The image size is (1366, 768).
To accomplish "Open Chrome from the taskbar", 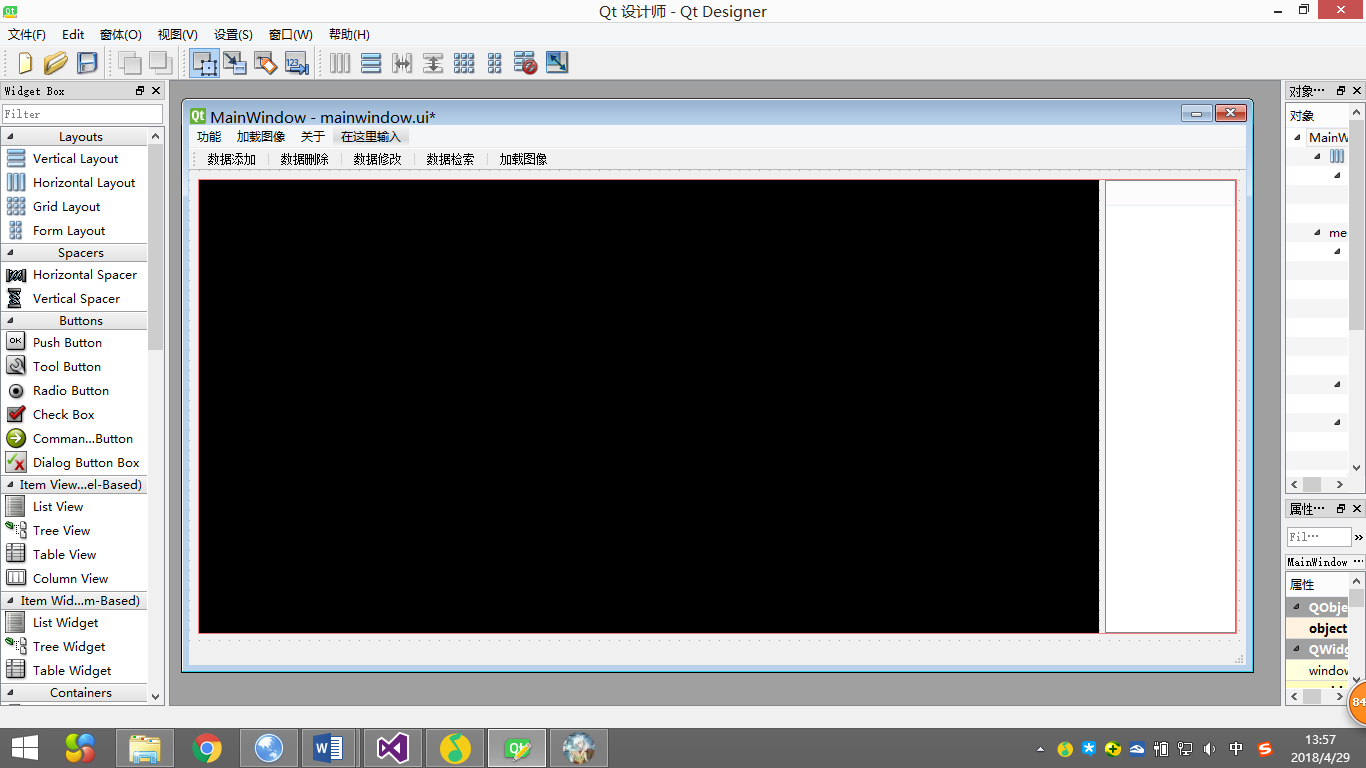I will (x=207, y=748).
